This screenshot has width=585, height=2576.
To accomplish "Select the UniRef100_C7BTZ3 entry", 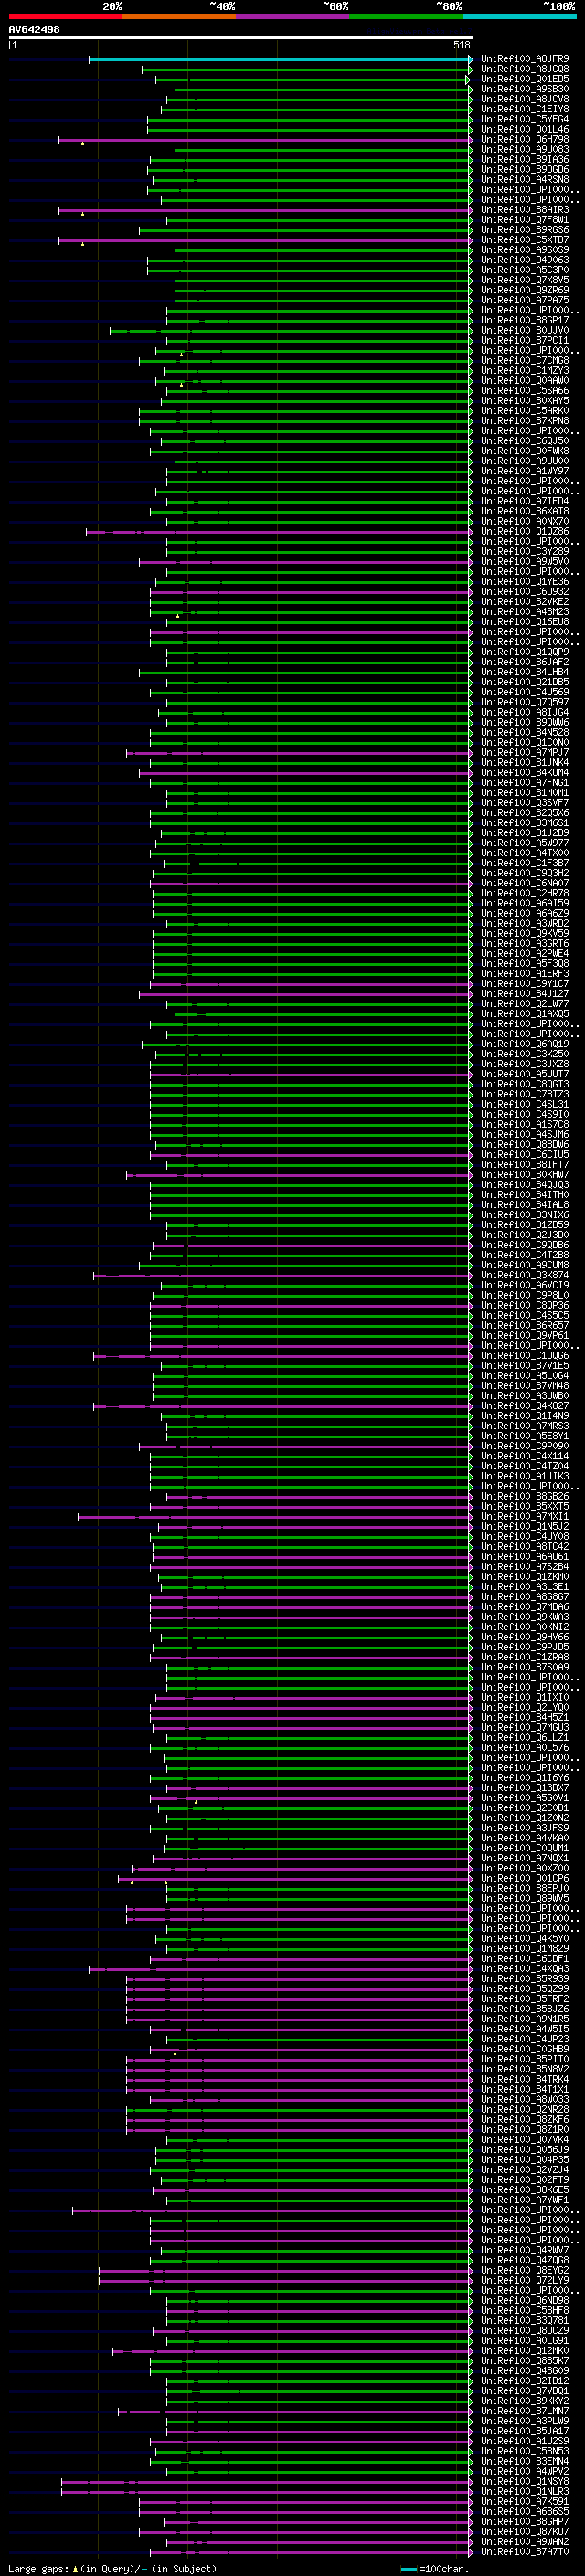I will 524,1094.
